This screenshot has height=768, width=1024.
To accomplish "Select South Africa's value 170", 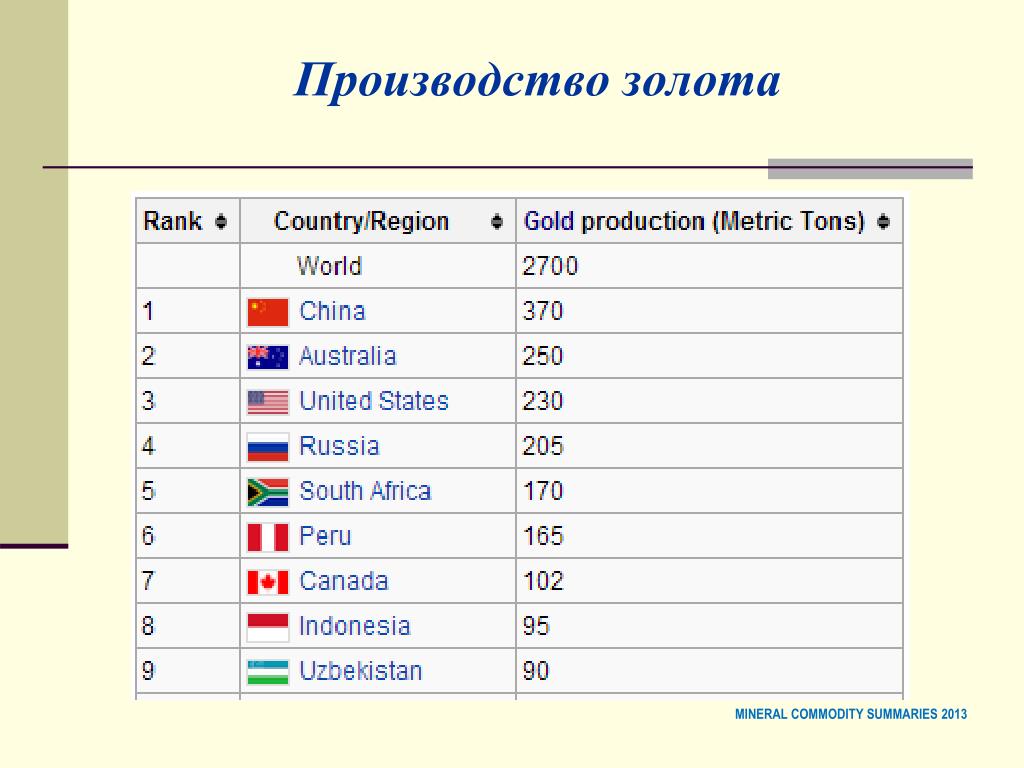I will pyautogui.click(x=543, y=492).
